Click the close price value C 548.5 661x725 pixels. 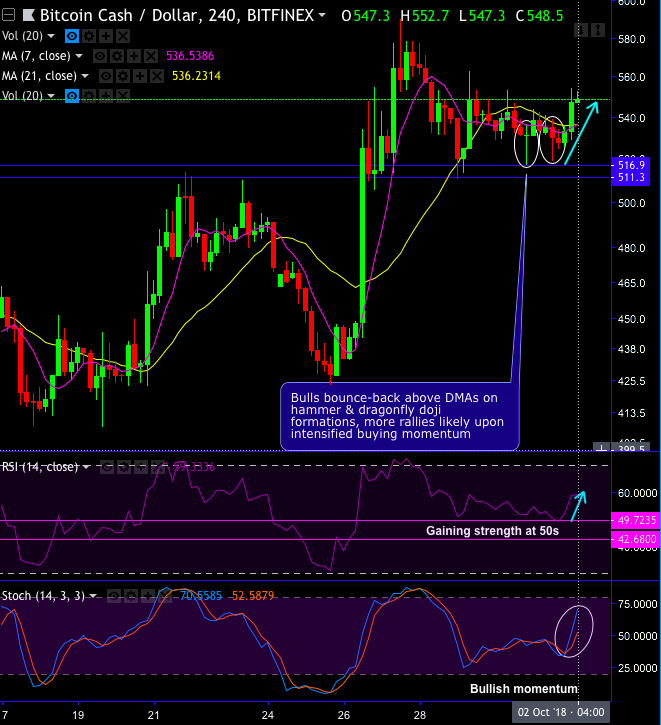point(539,16)
